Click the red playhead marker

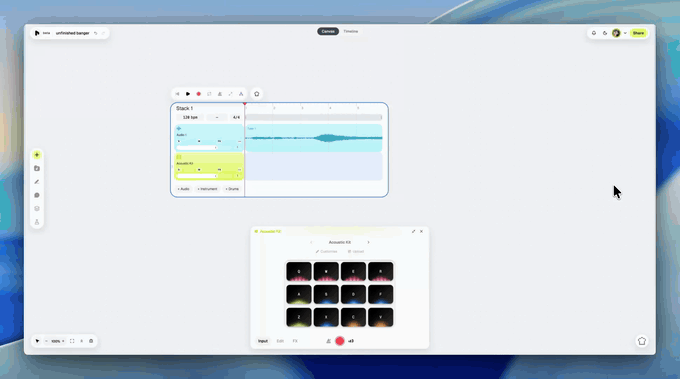coord(245,104)
